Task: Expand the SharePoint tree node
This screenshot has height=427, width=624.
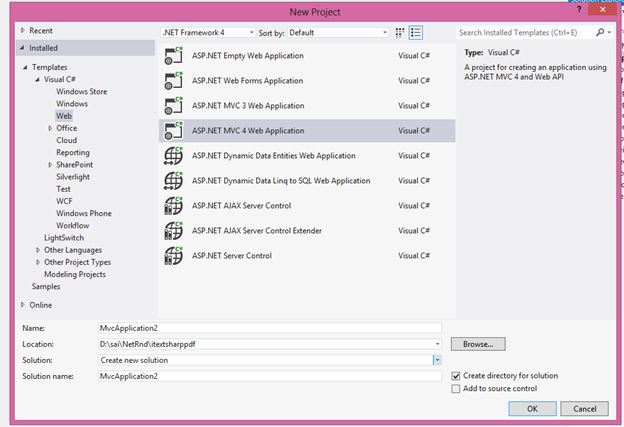Action: tap(50, 165)
